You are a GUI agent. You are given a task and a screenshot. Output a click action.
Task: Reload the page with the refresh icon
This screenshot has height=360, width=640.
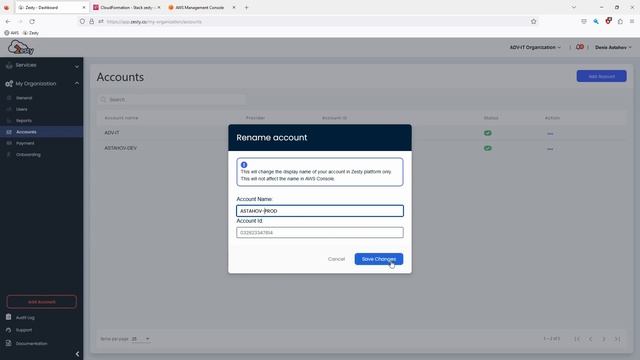pos(32,22)
